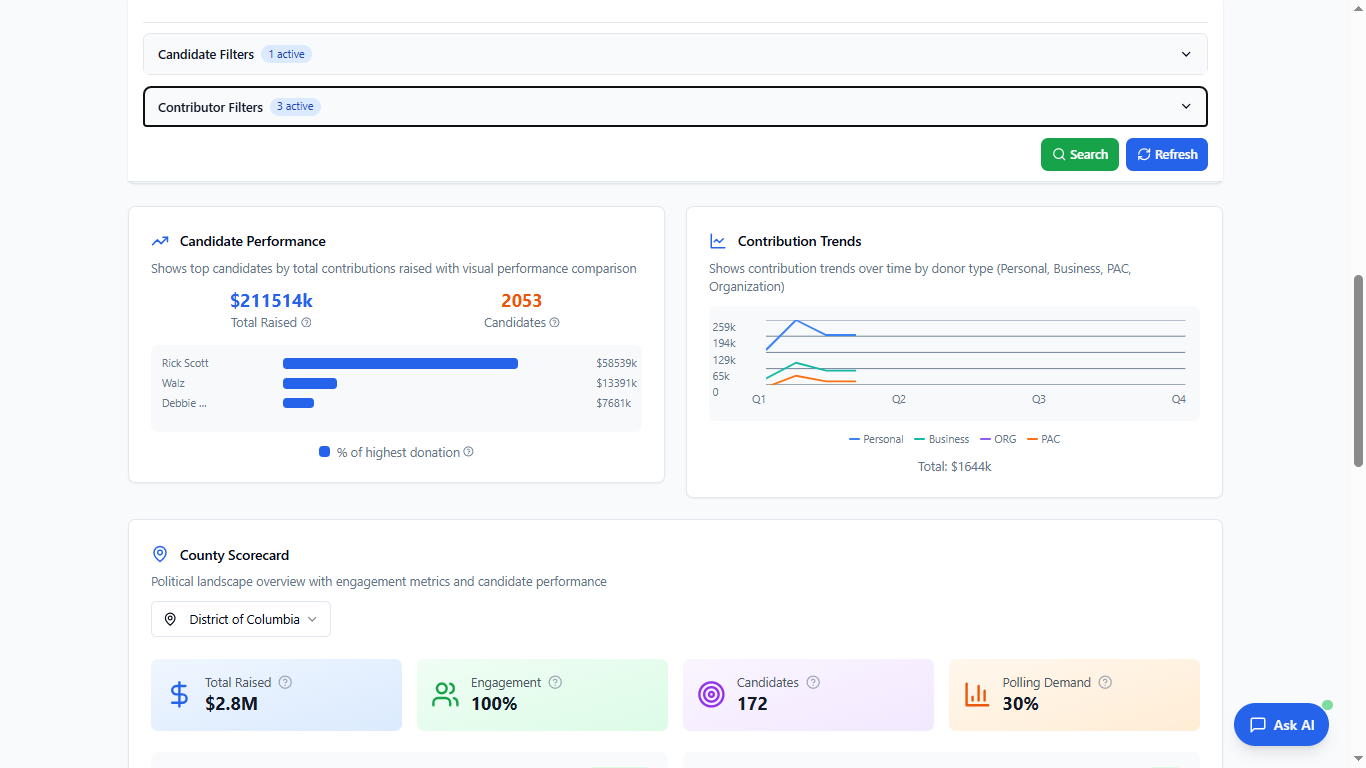Image resolution: width=1366 pixels, height=768 pixels.
Task: Click the County Scorecard Total Raised help icon
Action: tap(285, 682)
